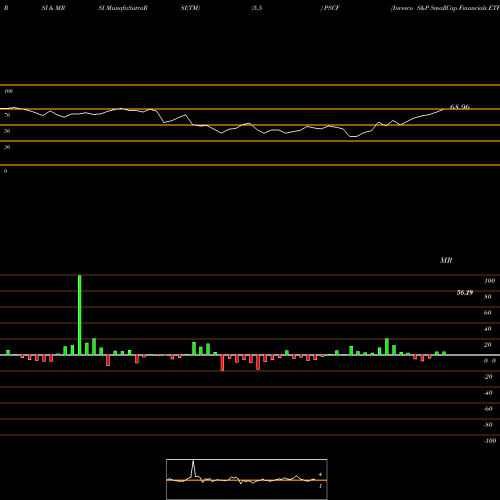Click the MR axis label 20
The image size is (500, 500).
tap(488, 345)
